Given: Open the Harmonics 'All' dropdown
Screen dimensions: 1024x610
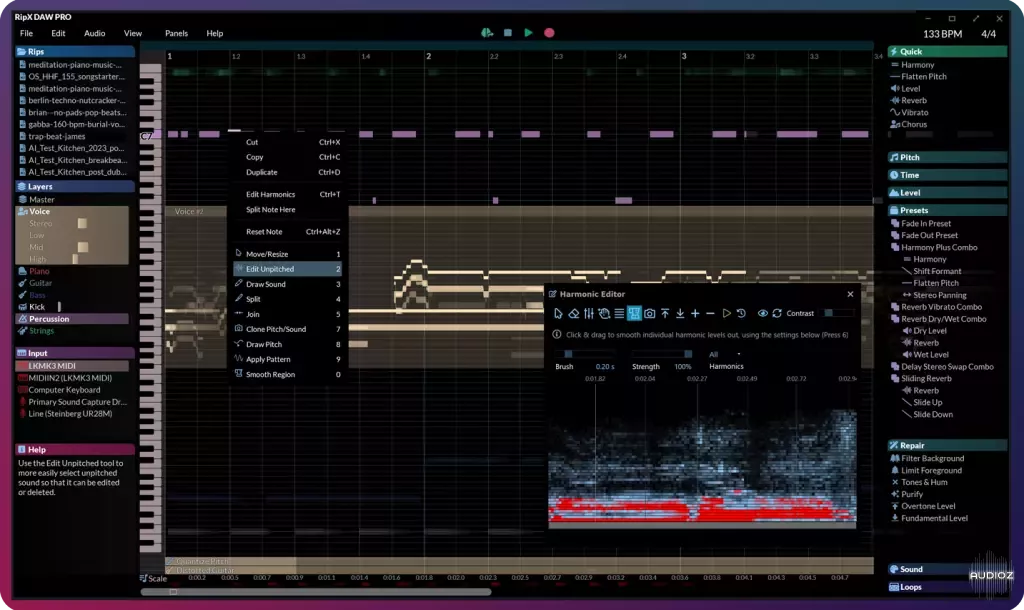Looking at the screenshot, I should (725, 354).
